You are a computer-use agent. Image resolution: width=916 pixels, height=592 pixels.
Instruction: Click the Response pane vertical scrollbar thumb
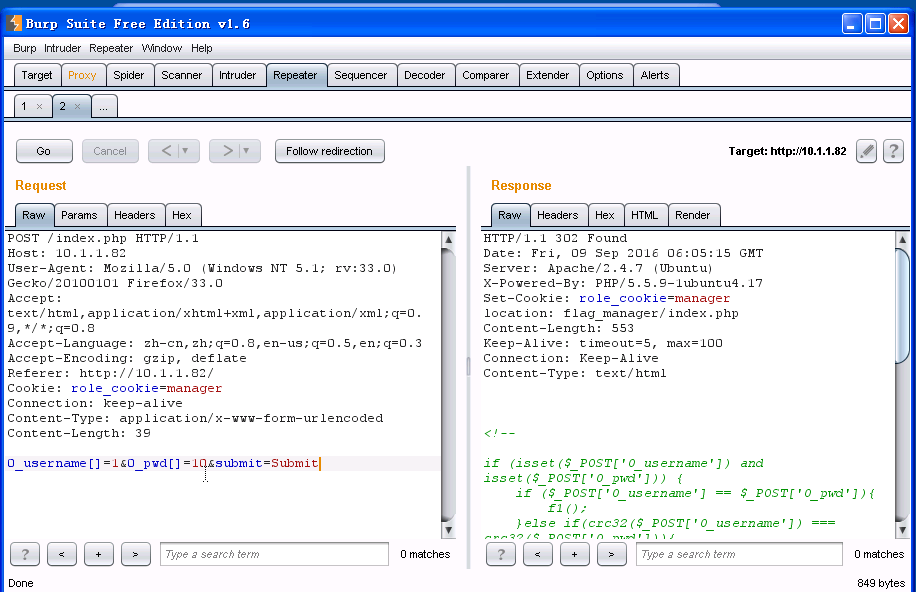pyautogui.click(x=902, y=306)
